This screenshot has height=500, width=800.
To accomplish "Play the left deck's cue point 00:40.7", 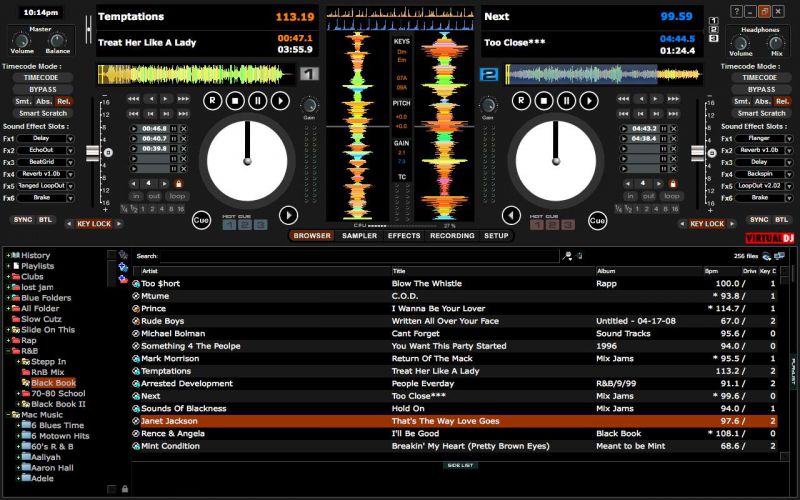I will click(x=134, y=138).
